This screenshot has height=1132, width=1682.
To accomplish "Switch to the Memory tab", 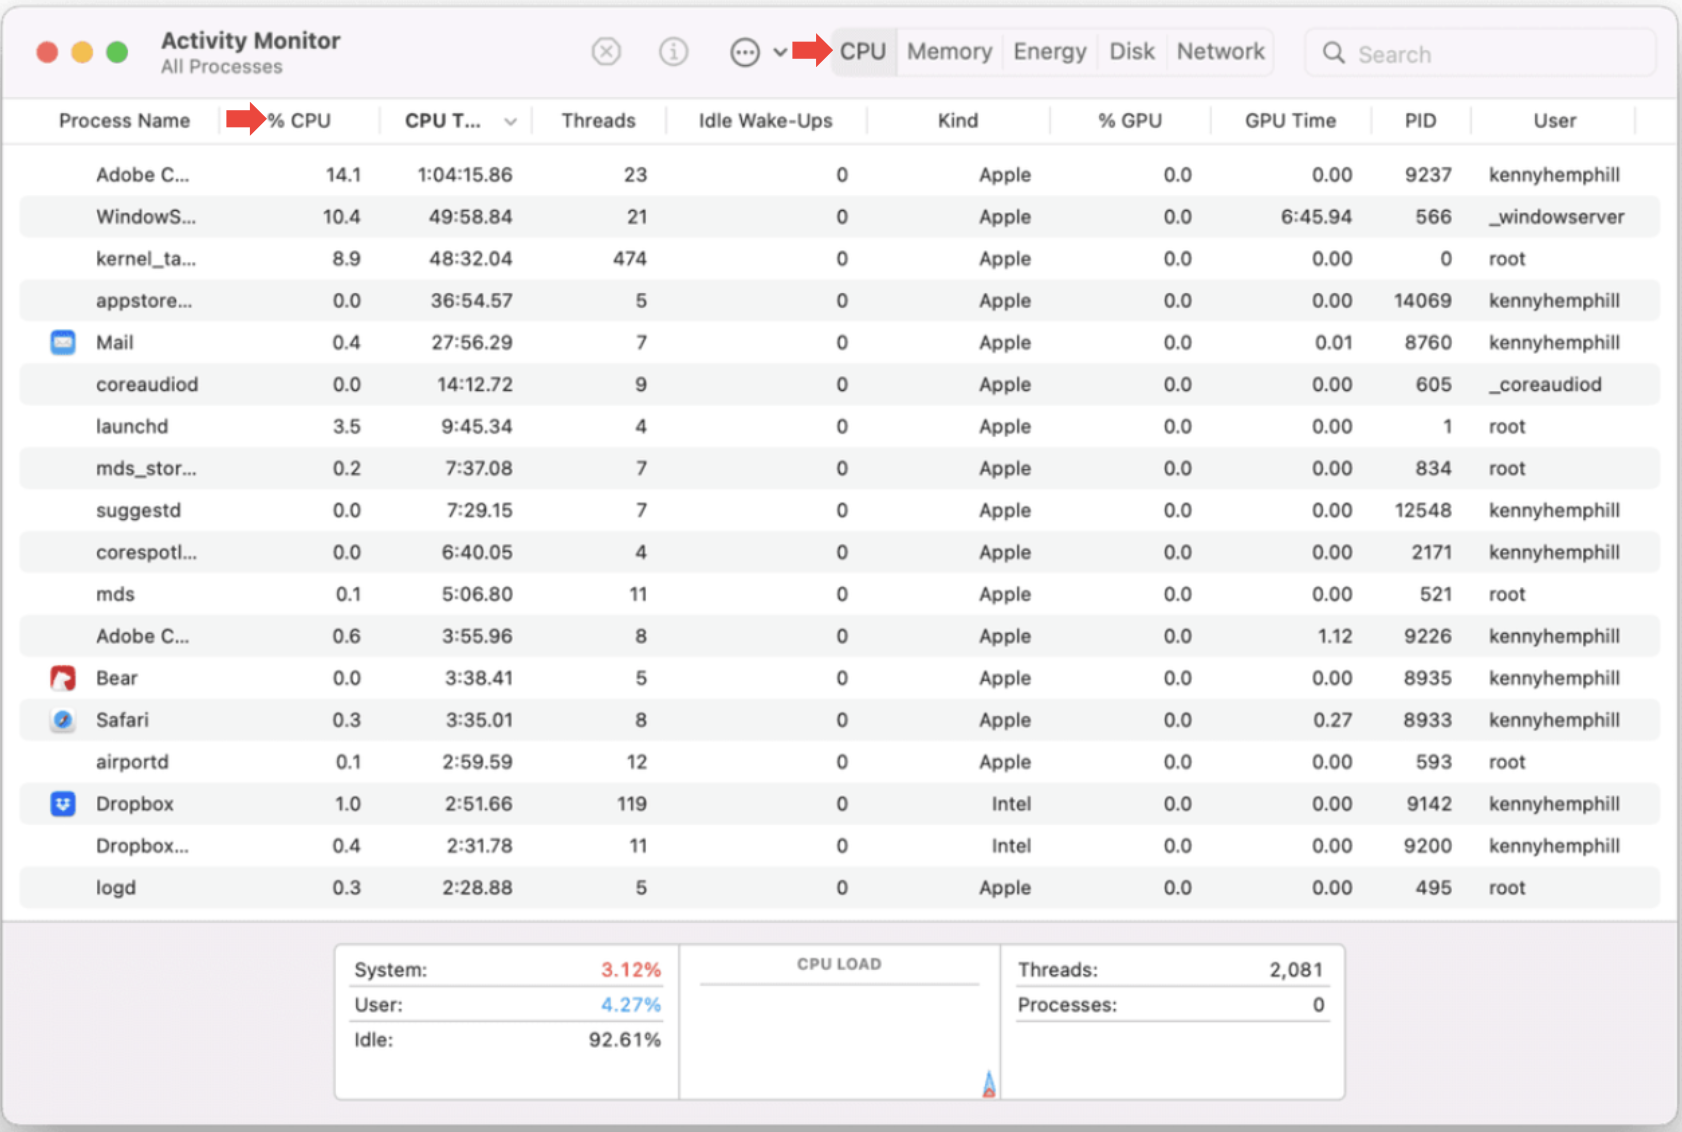I will (948, 51).
